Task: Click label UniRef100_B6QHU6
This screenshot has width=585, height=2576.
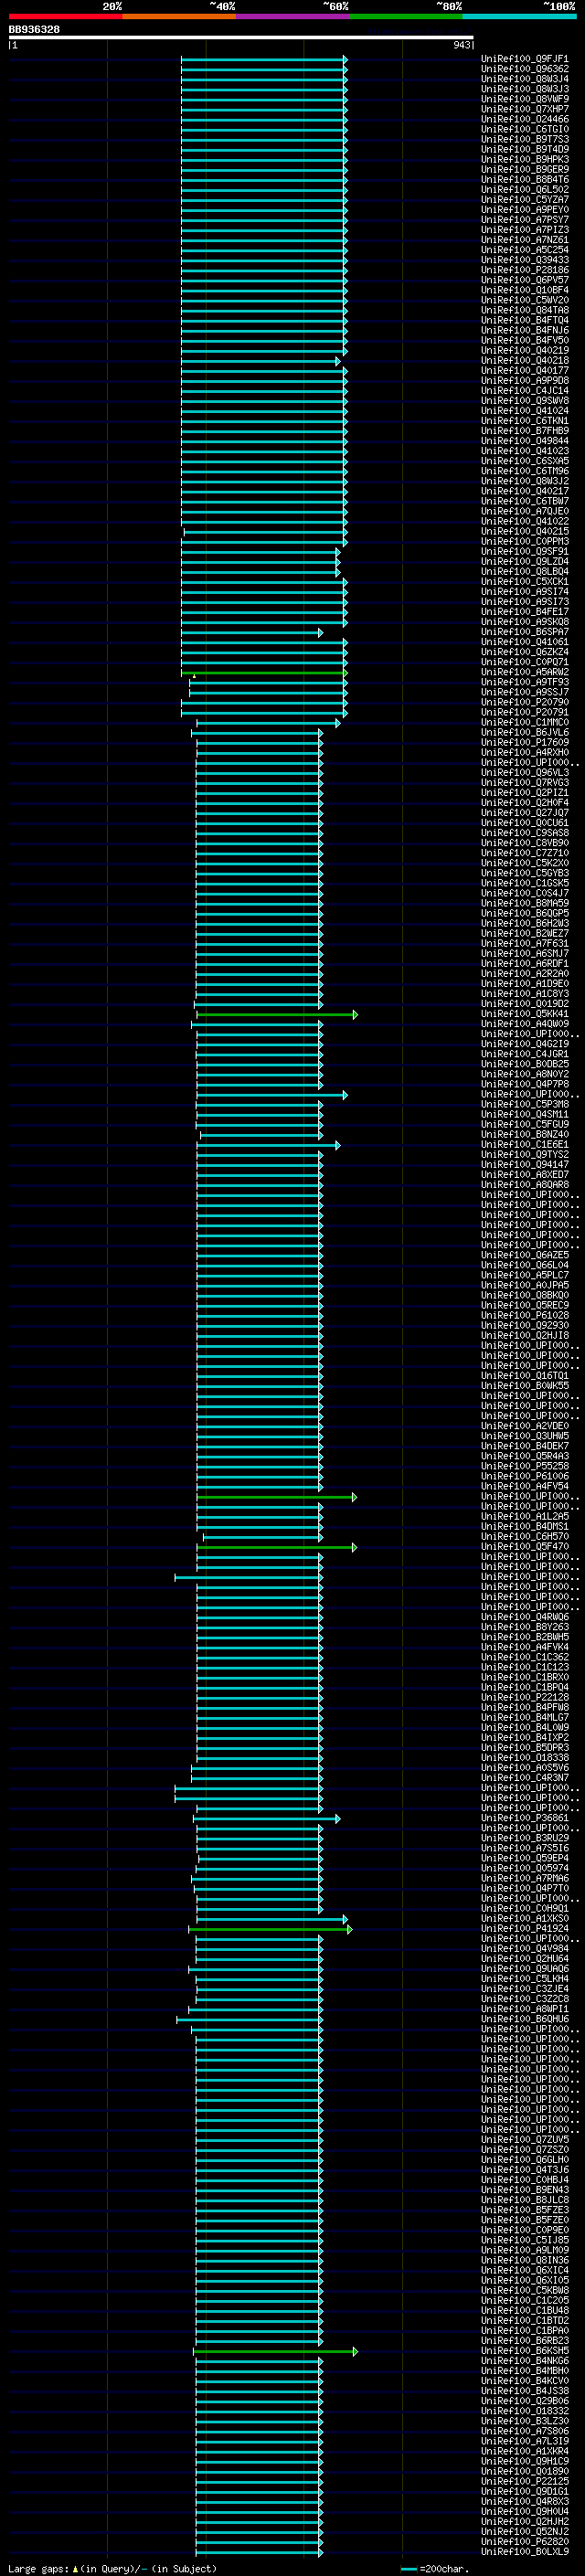Action: tap(525, 2019)
